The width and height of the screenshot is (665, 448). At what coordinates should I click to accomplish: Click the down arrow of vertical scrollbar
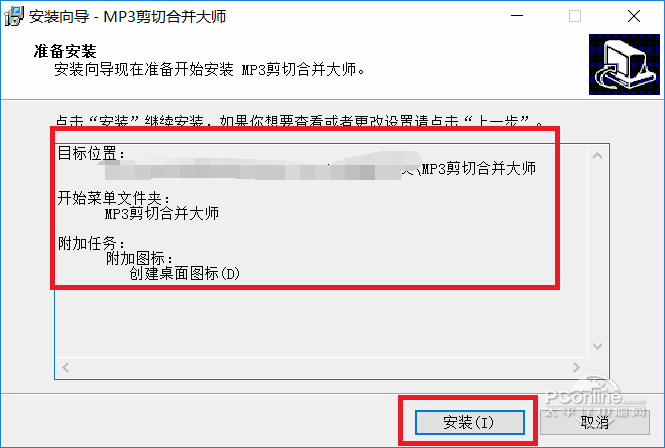(598, 346)
